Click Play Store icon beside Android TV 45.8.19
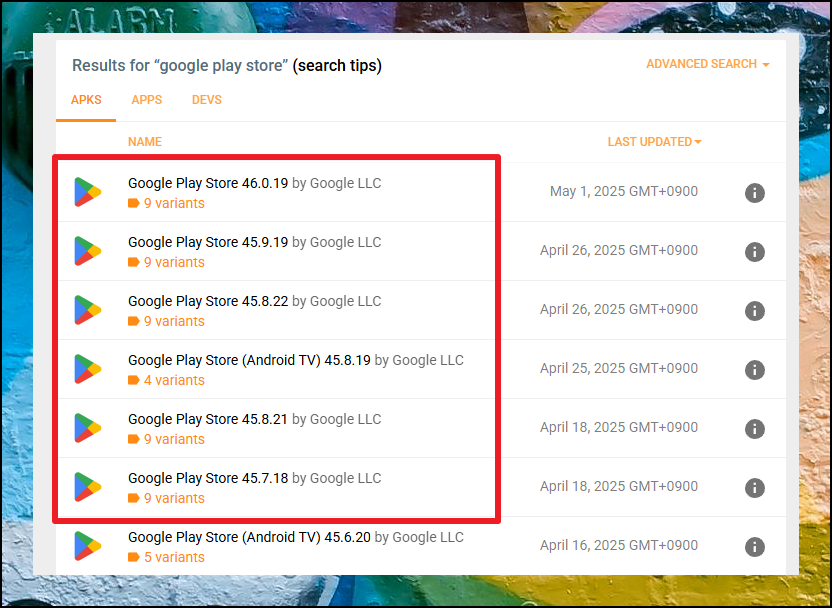The width and height of the screenshot is (832, 608). click(88, 369)
